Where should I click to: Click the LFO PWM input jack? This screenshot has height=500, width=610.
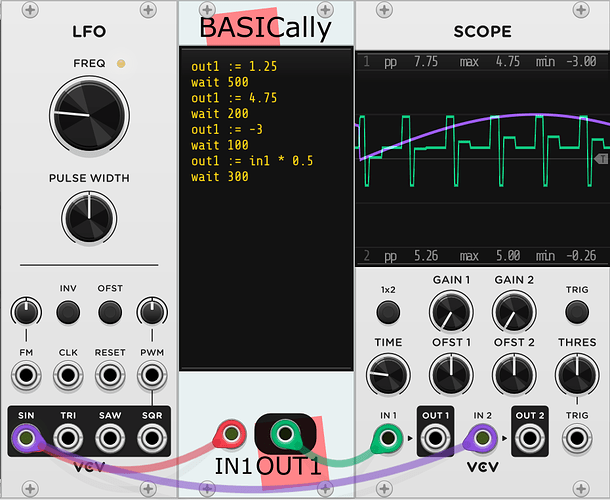click(x=152, y=375)
